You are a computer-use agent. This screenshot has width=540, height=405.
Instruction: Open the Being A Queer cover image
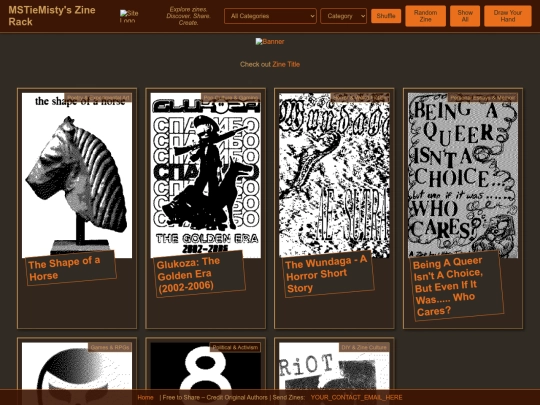(463, 175)
